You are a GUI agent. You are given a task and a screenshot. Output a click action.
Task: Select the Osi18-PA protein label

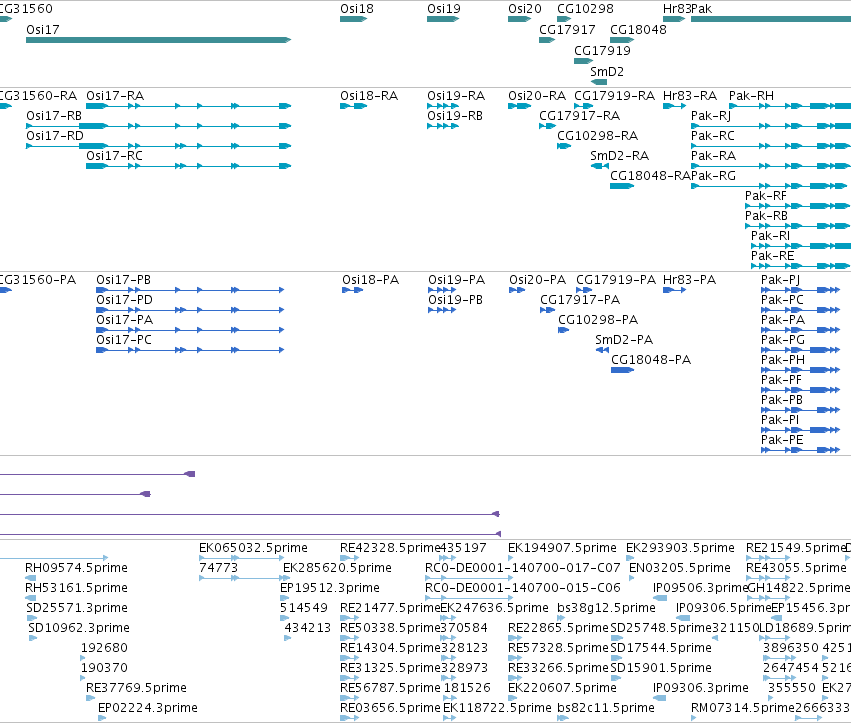click(370, 280)
